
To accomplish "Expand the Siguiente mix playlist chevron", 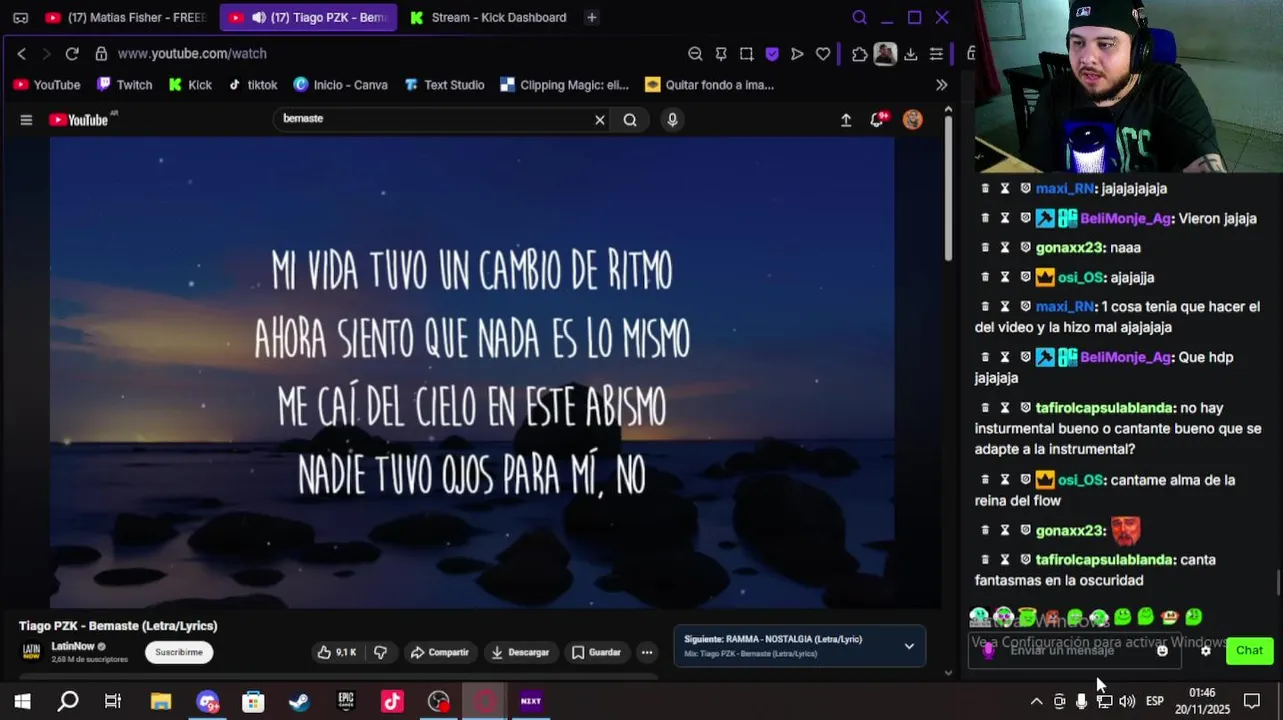I will (x=909, y=646).
